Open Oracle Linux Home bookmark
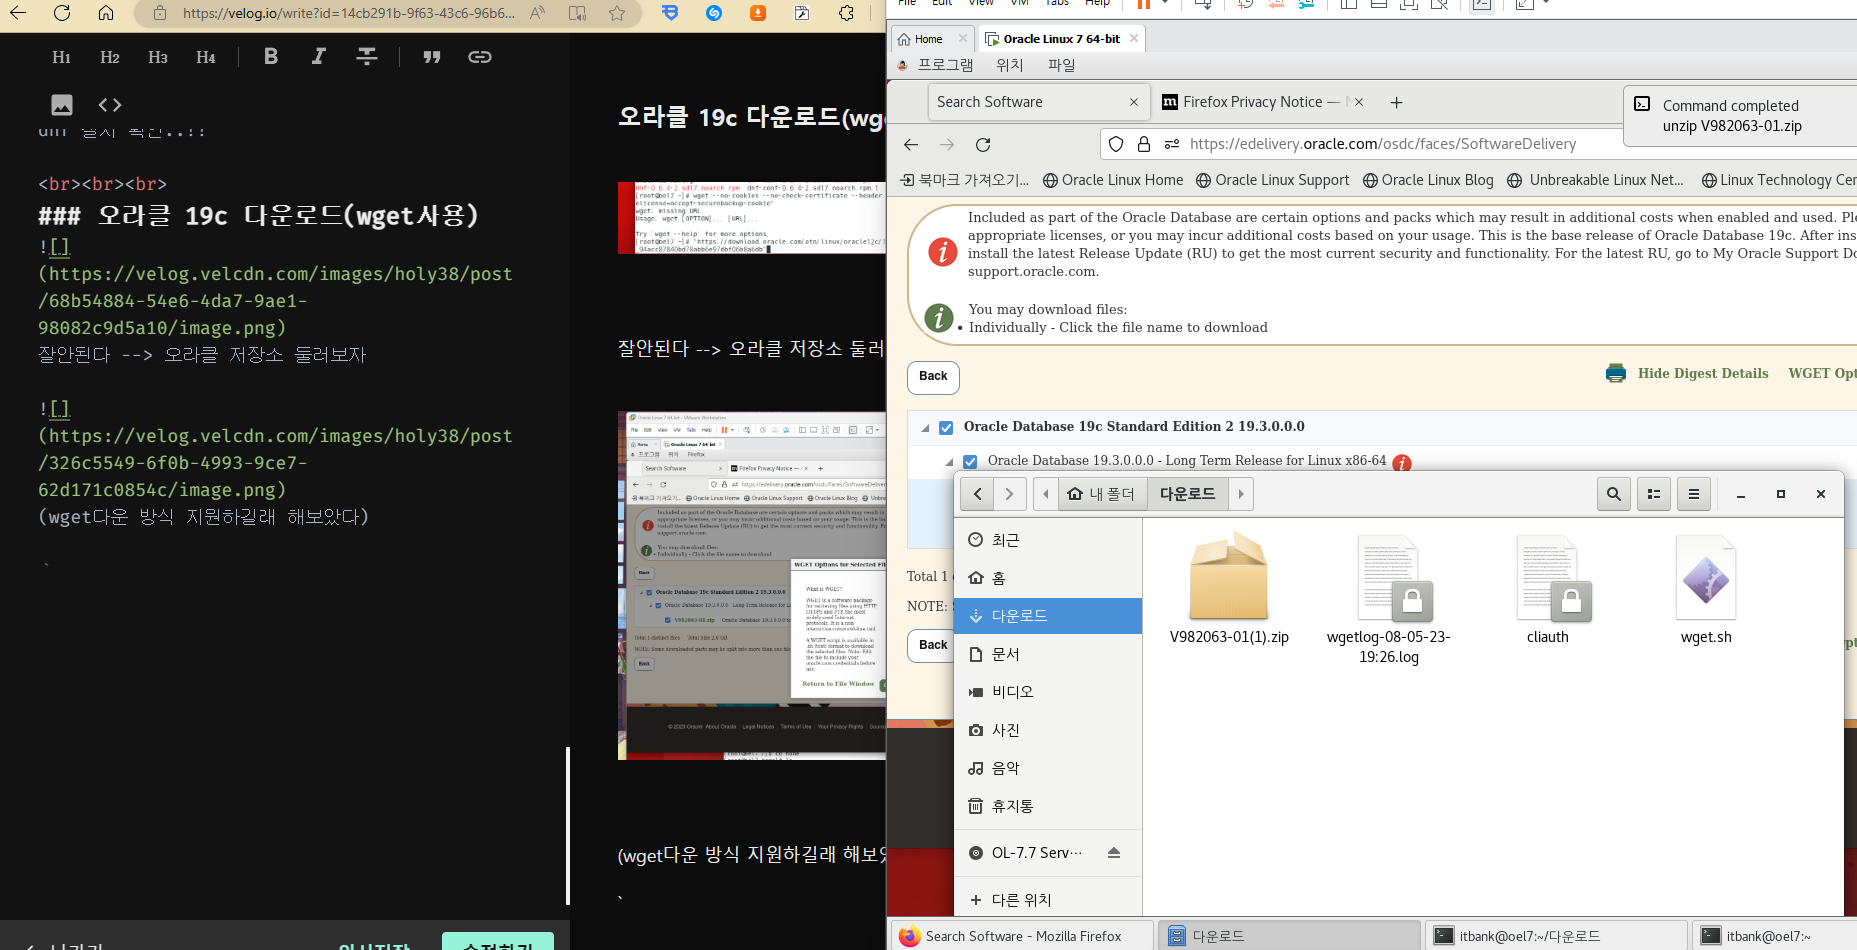The width and height of the screenshot is (1857, 950). [x=1113, y=180]
